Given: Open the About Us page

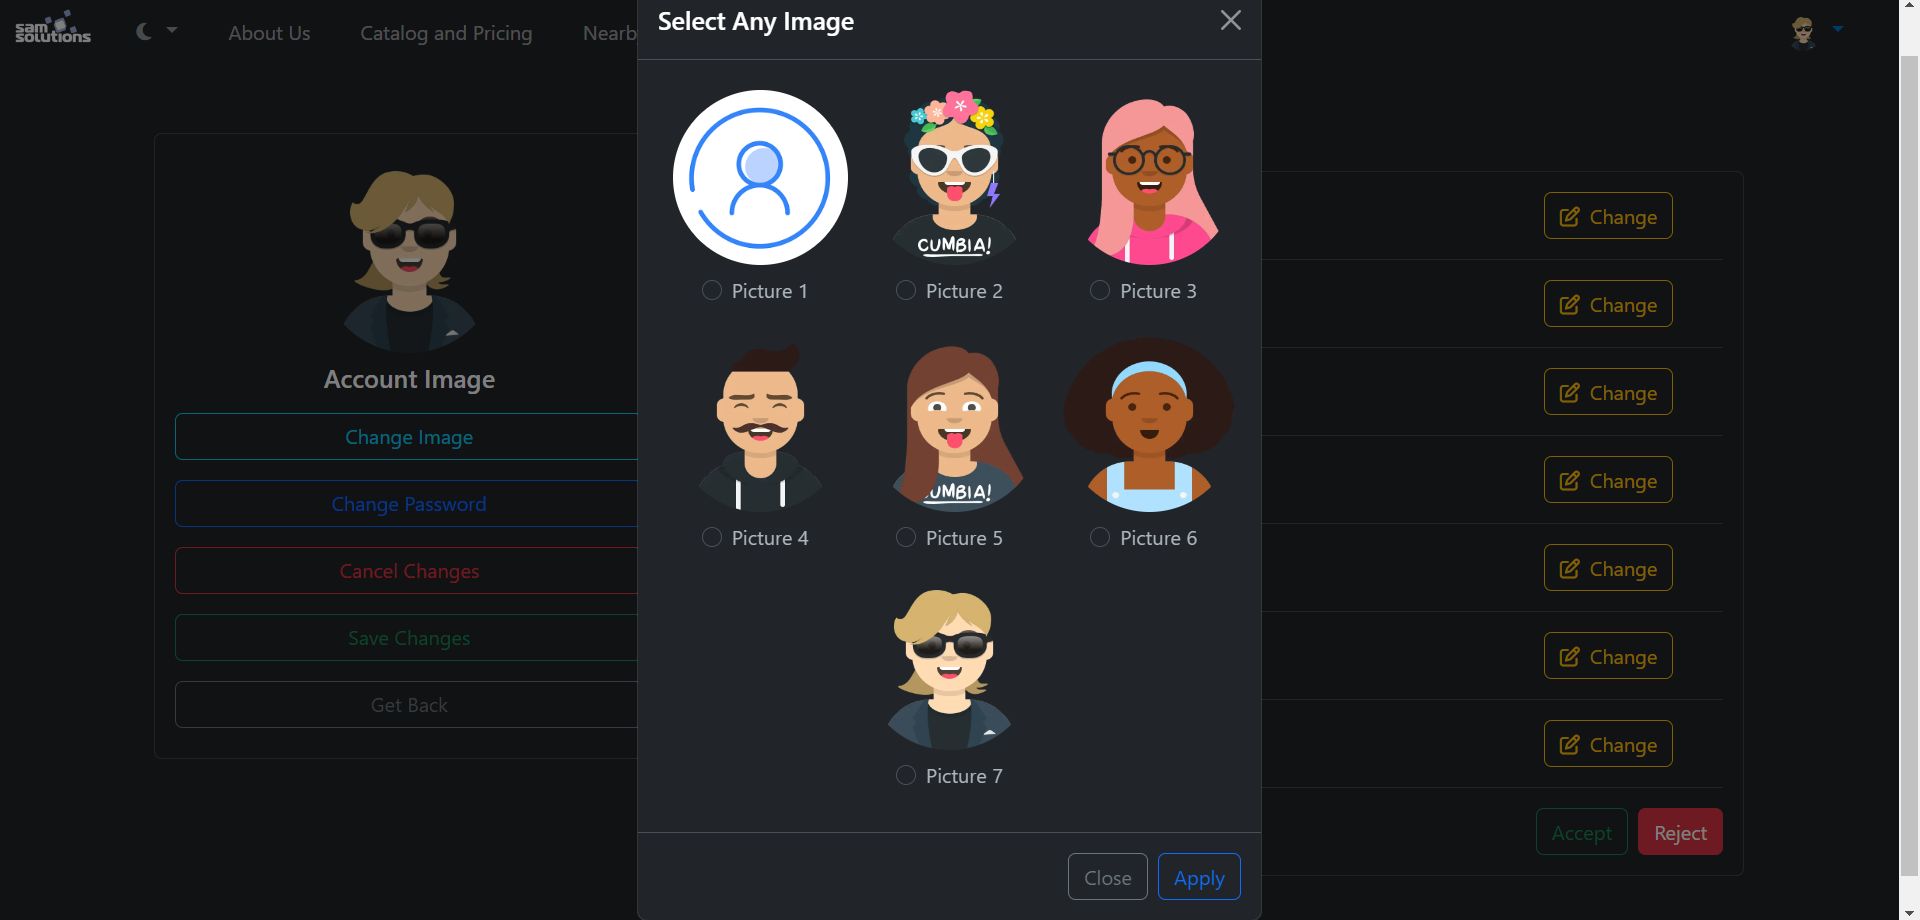Looking at the screenshot, I should [269, 33].
